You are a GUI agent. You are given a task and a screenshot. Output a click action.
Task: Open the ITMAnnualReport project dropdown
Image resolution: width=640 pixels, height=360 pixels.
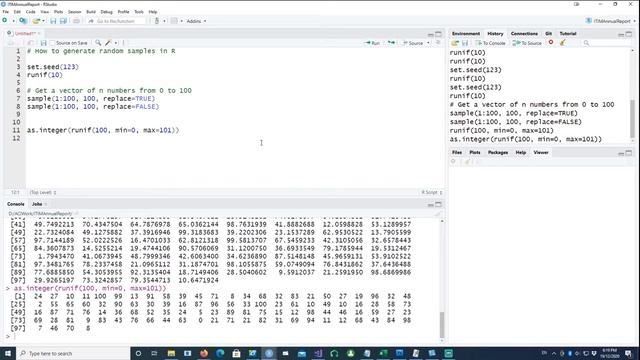click(611, 21)
